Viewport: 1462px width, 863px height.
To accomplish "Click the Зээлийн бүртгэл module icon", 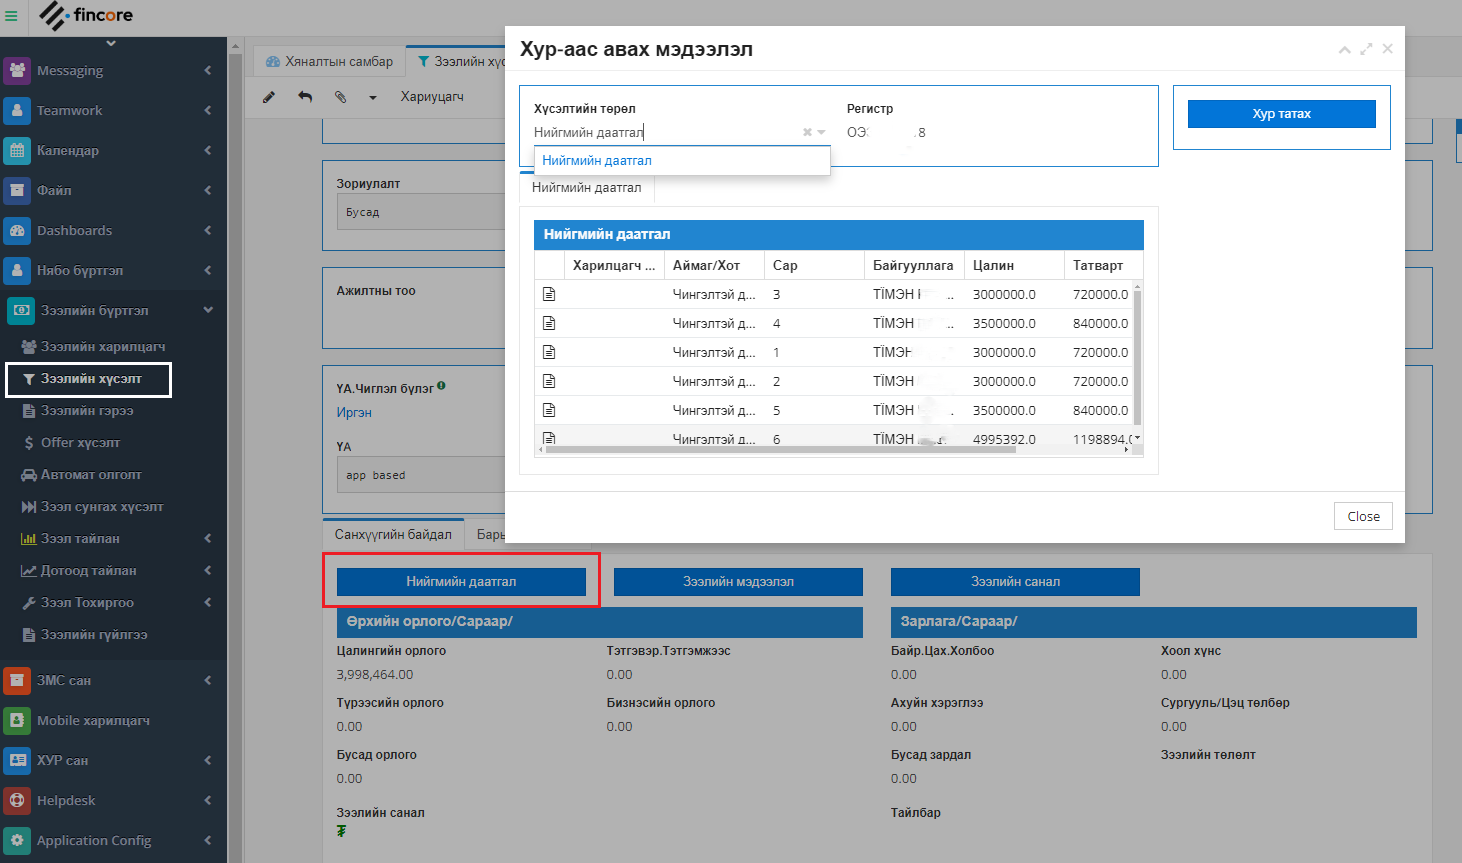I will [x=20, y=310].
